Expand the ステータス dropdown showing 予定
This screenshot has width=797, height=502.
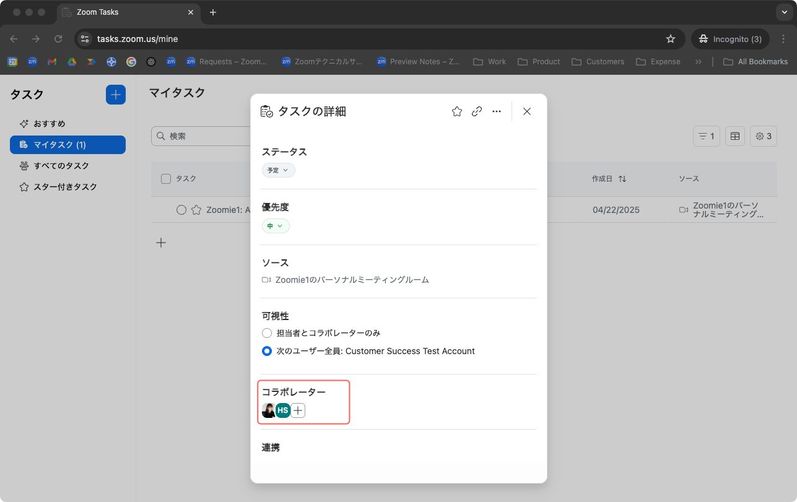click(x=278, y=171)
